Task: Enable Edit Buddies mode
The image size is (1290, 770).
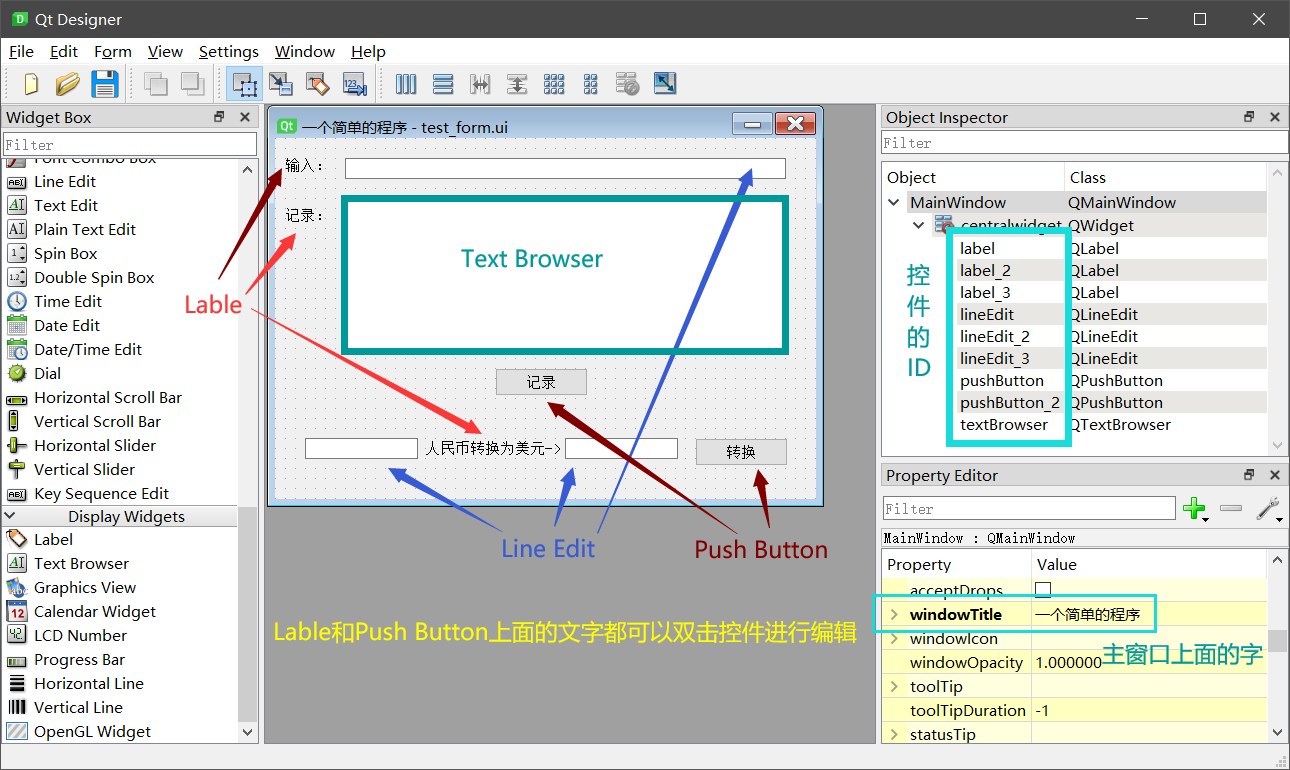Action: (318, 84)
